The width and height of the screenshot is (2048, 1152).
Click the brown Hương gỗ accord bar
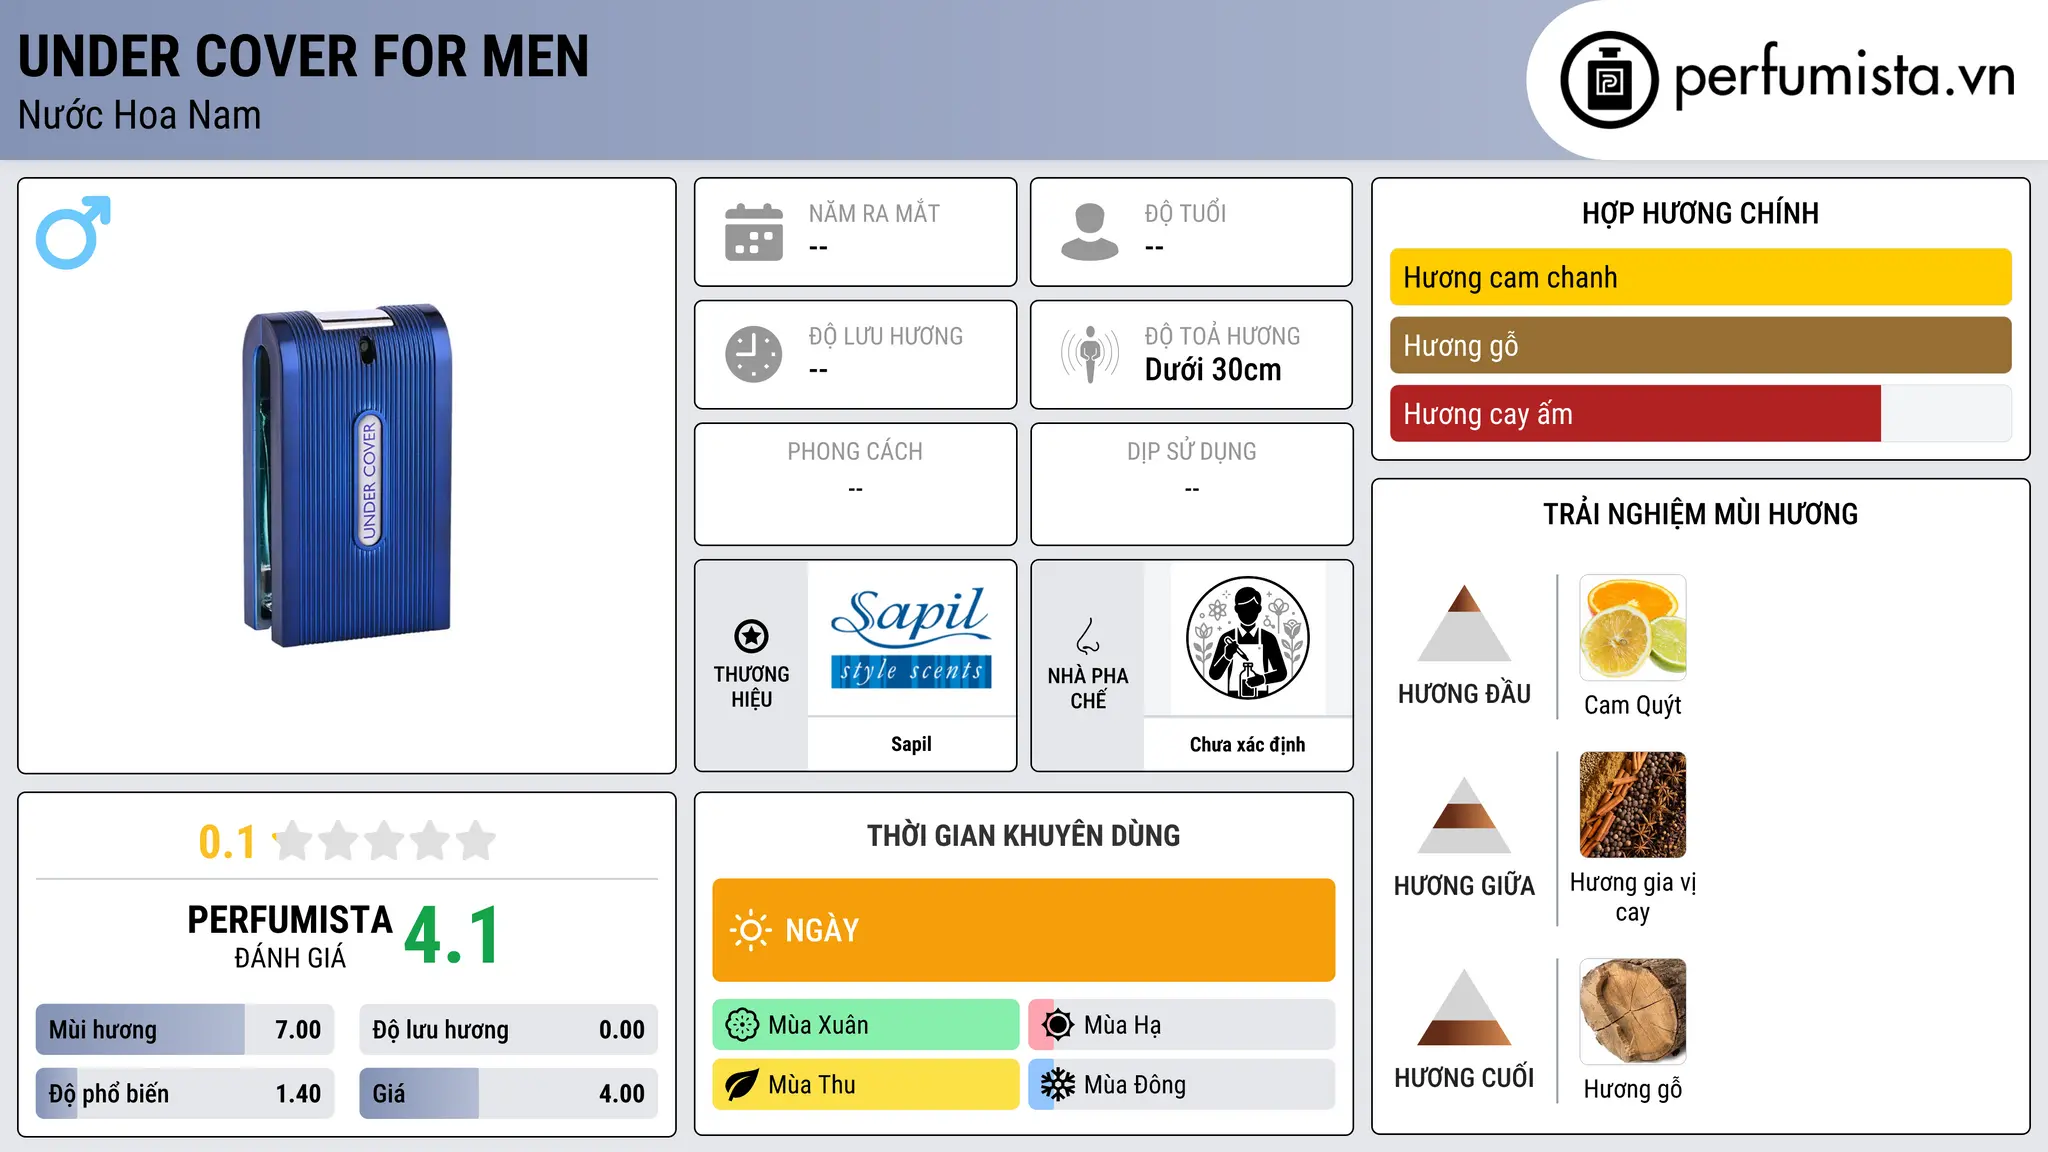(x=1700, y=345)
